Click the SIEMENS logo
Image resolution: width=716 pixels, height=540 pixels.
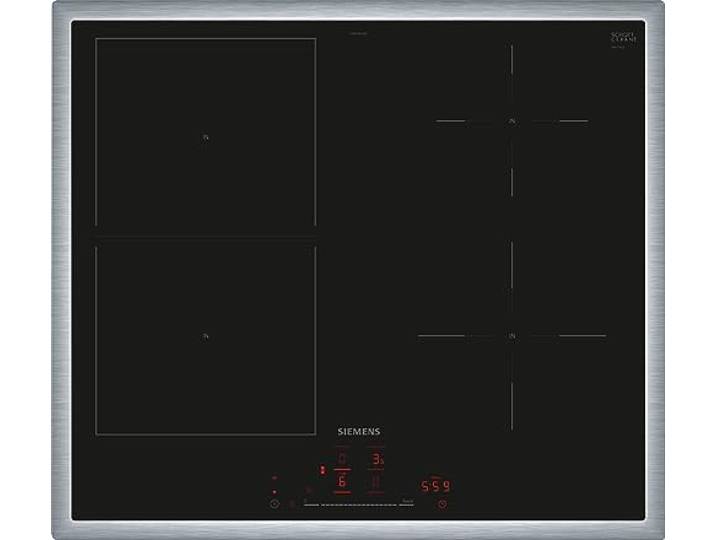(358, 431)
